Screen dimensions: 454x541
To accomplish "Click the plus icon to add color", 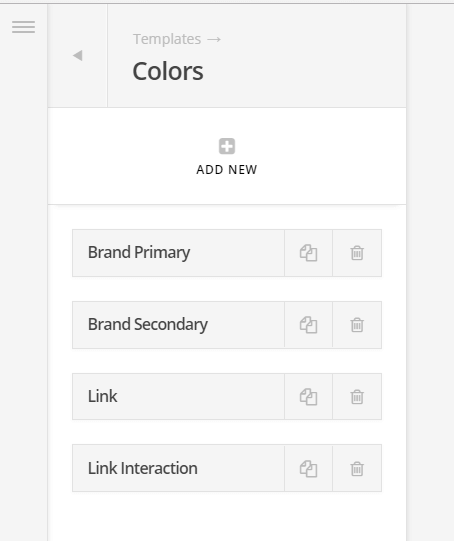I will tap(227, 146).
